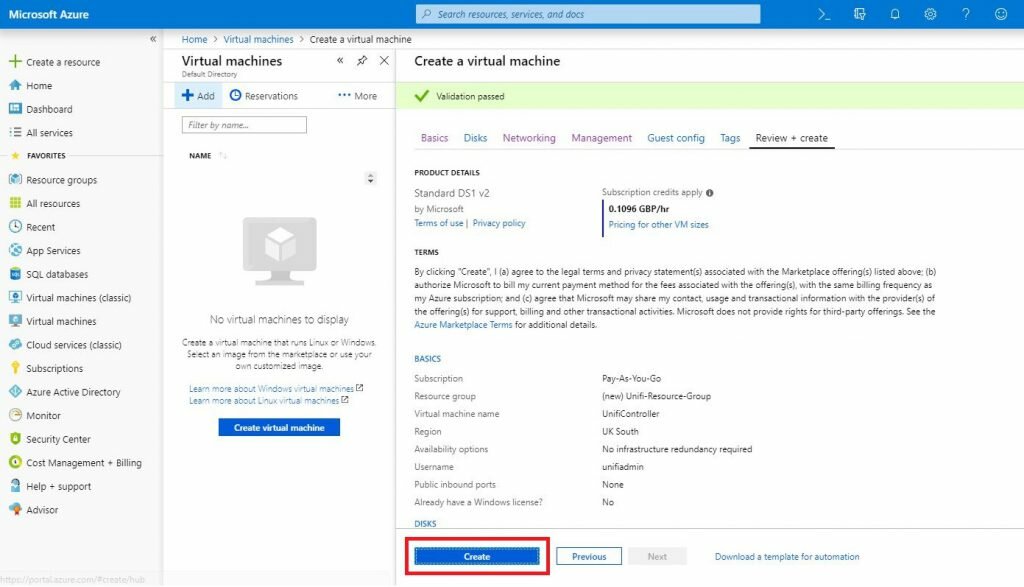Go to Home in the breadcrumb

(x=194, y=39)
